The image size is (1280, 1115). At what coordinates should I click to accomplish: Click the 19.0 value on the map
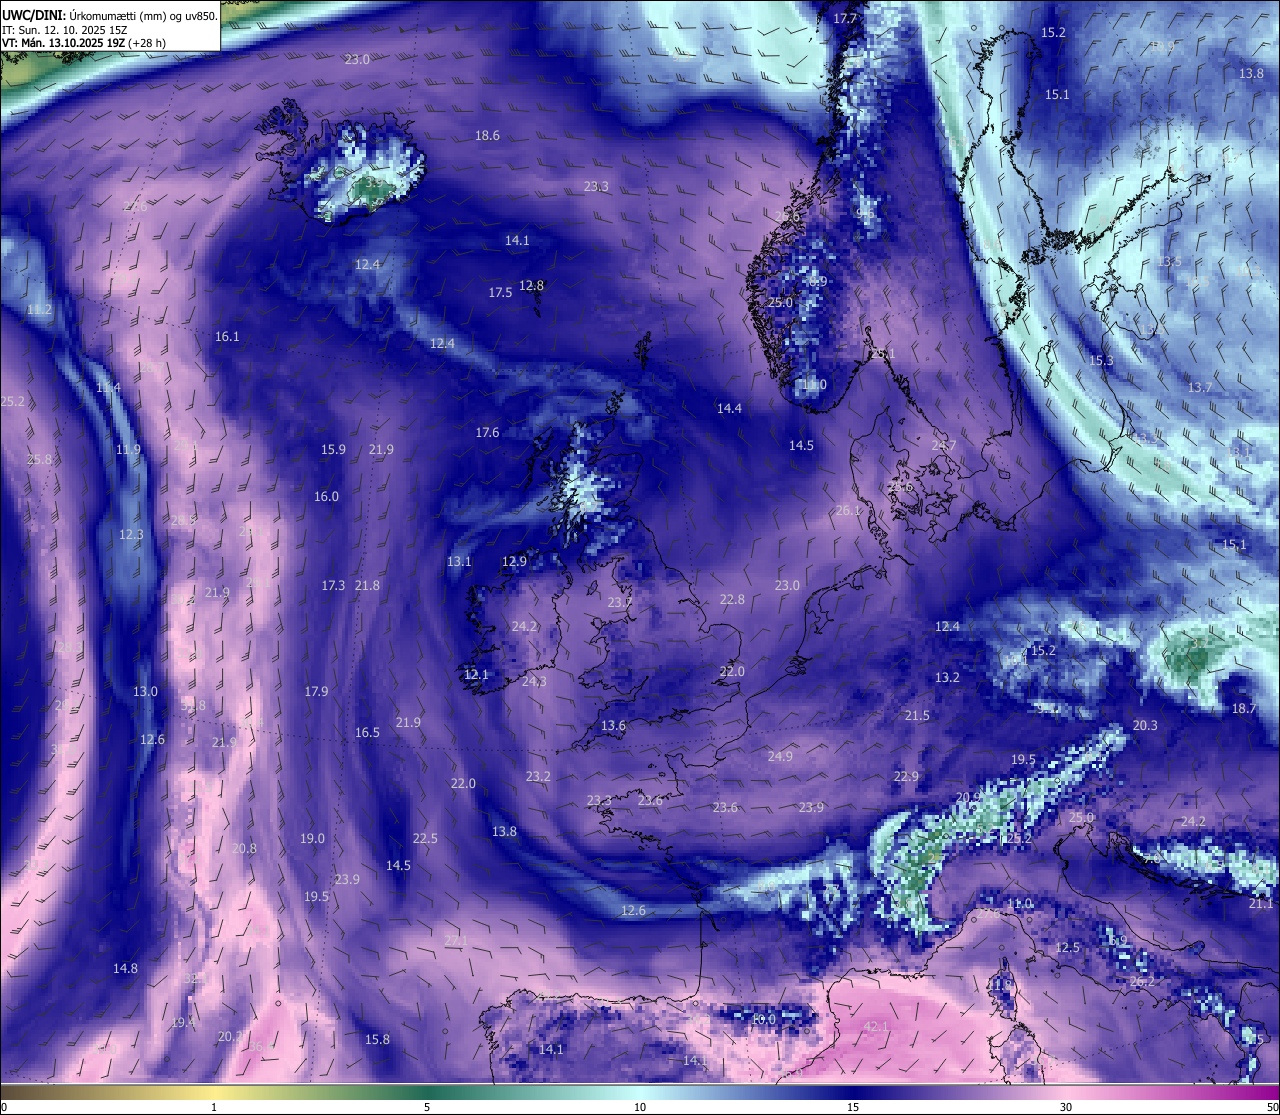pos(312,839)
